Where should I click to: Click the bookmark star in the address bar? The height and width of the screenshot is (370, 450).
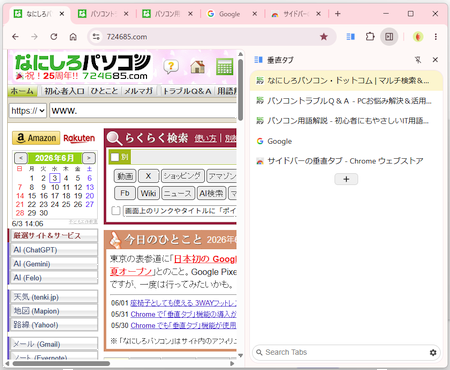(x=324, y=37)
